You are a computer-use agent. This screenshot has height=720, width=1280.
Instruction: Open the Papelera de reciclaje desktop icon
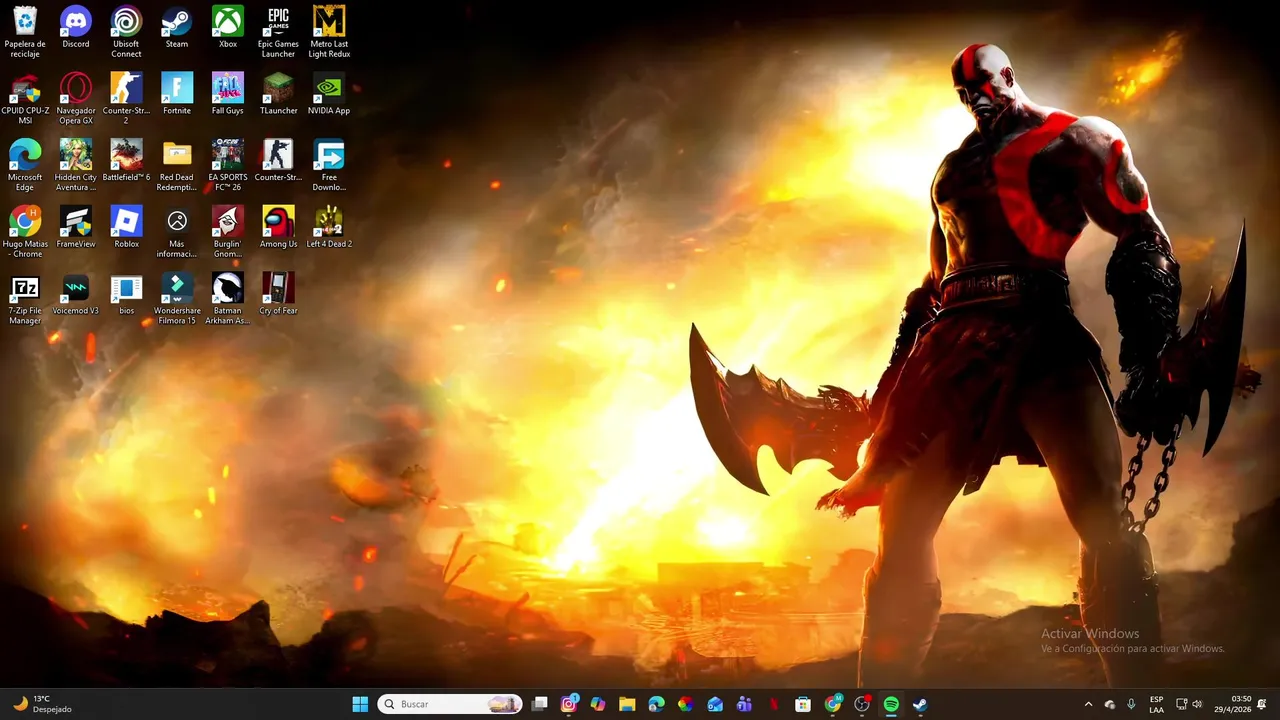[x=25, y=32]
